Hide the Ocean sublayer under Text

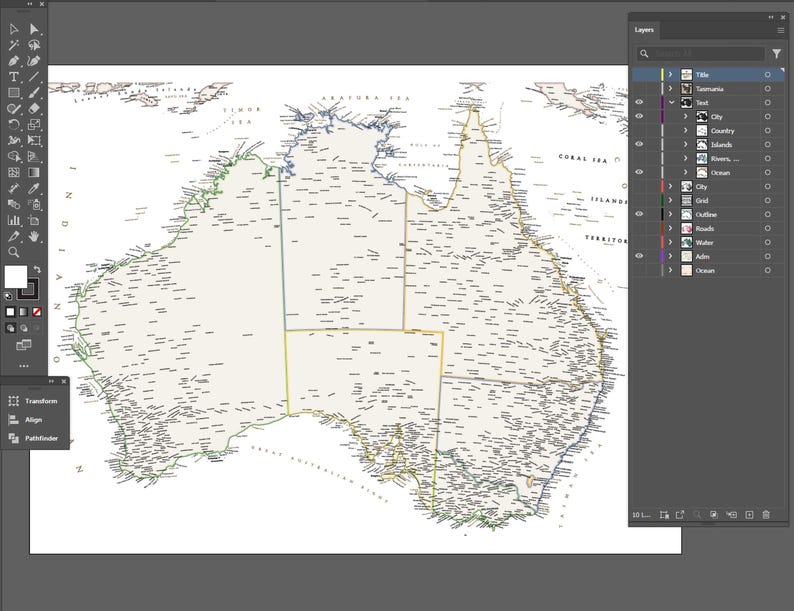(639, 172)
